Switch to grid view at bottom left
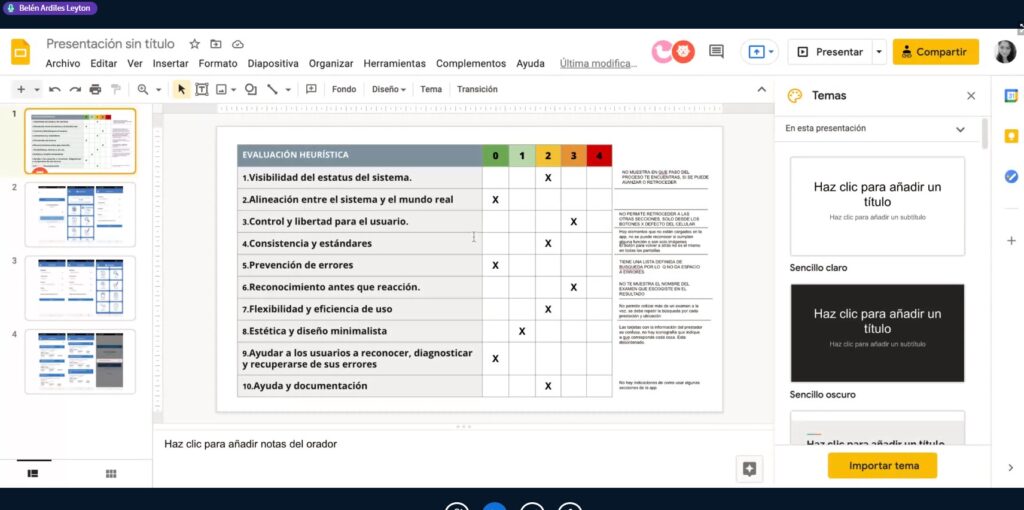The image size is (1024, 510). (x=111, y=473)
